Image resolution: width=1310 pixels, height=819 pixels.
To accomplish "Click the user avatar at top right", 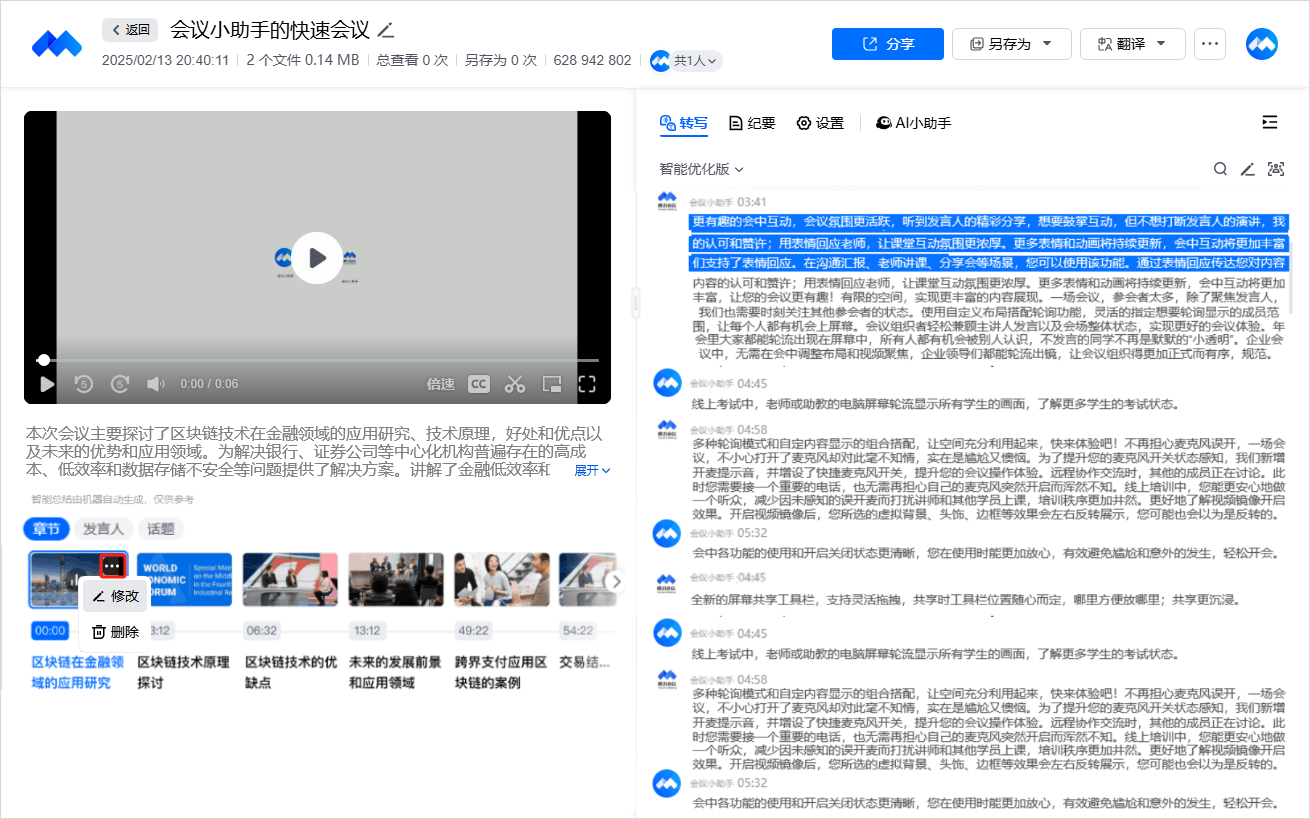I will pyautogui.click(x=1262, y=44).
